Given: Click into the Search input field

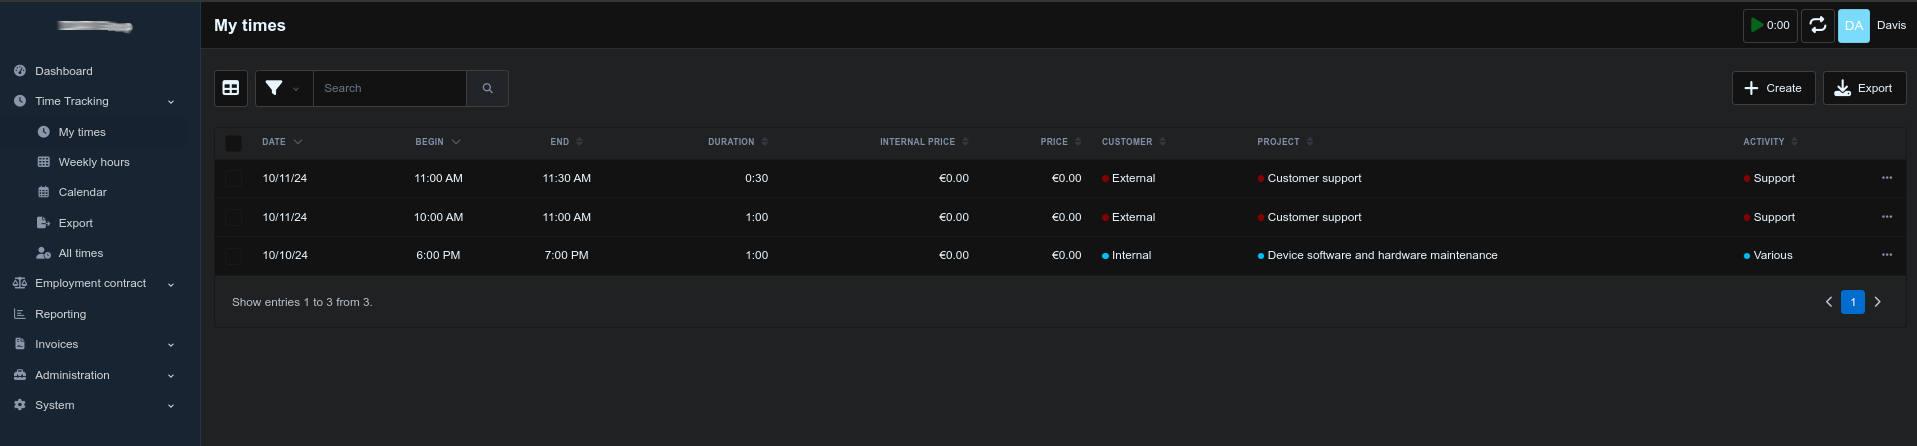Looking at the screenshot, I should [390, 88].
